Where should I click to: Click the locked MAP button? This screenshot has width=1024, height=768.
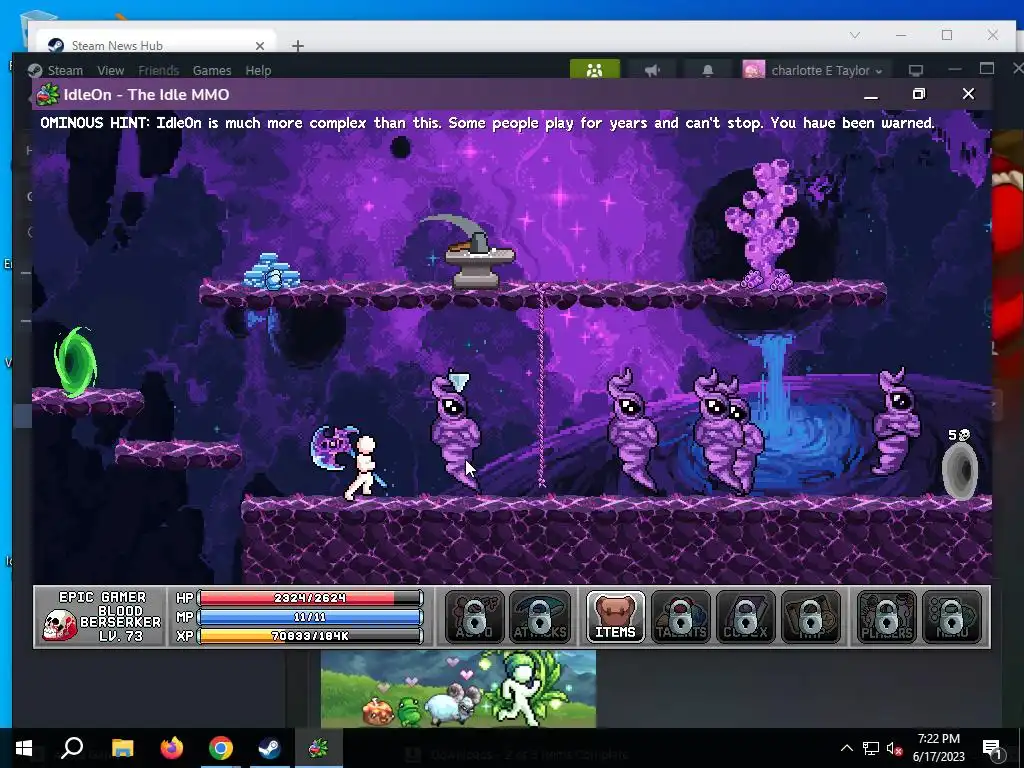coord(810,617)
